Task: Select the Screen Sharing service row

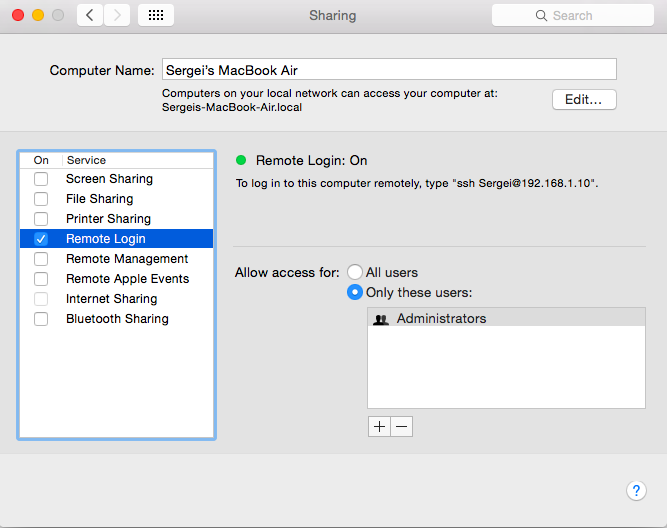Action: (x=117, y=179)
